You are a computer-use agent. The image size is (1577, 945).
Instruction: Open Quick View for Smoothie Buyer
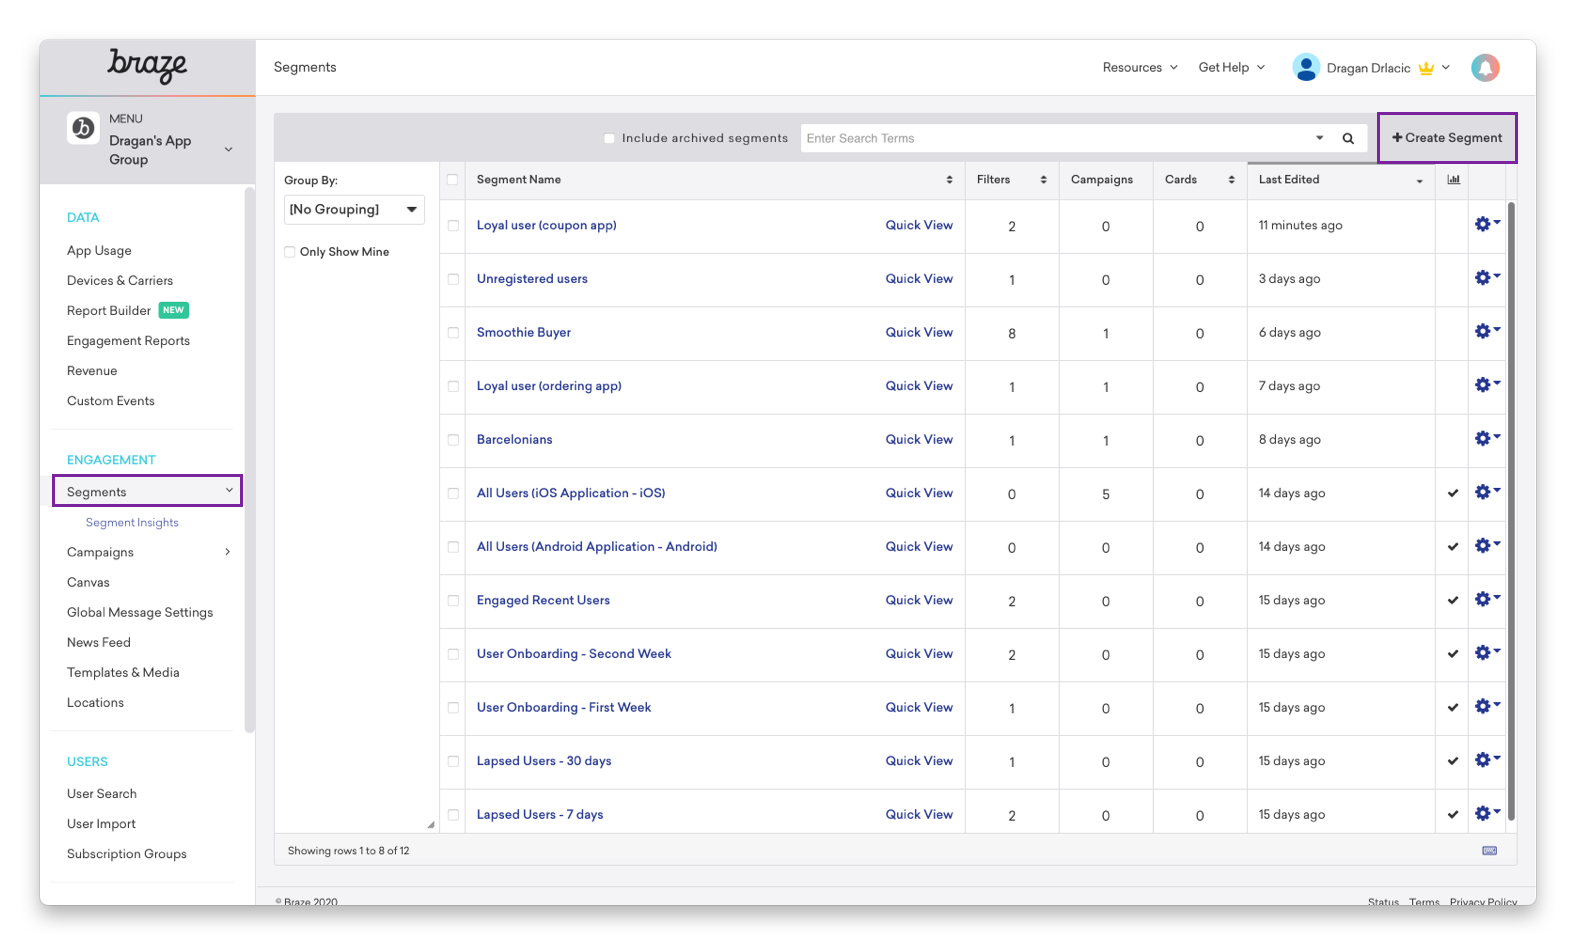[x=919, y=332]
